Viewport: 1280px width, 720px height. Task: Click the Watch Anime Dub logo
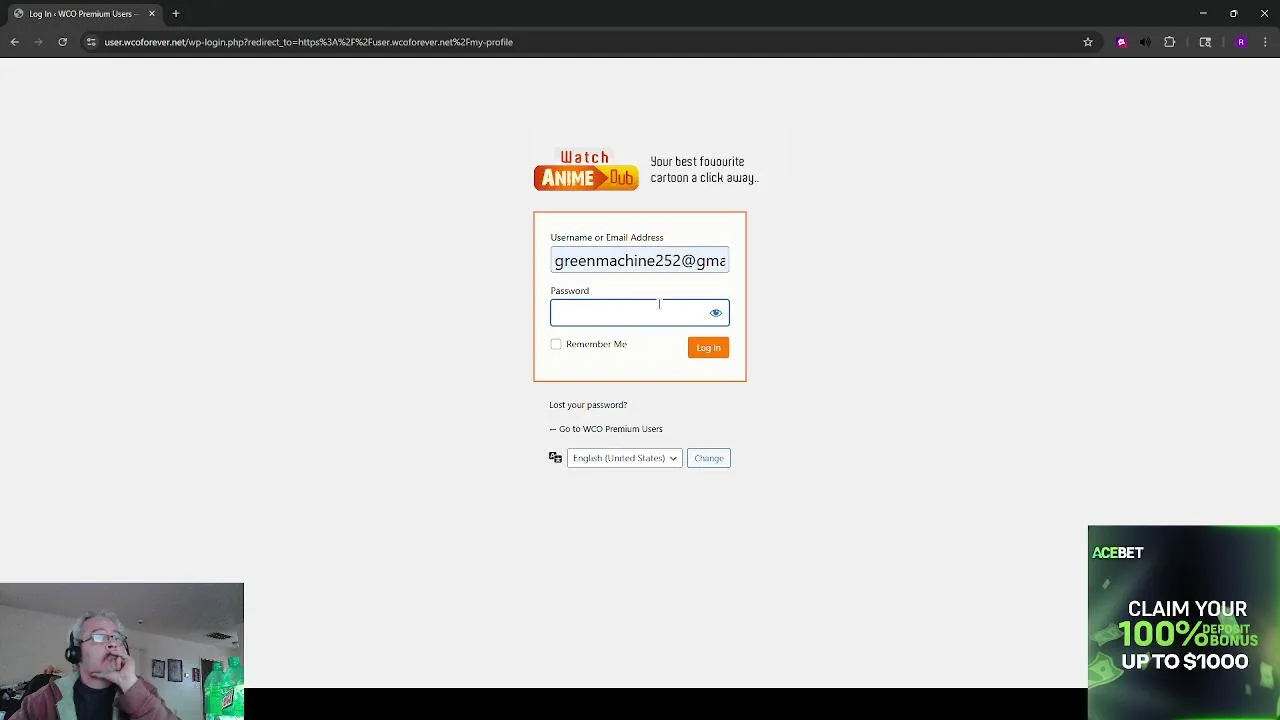click(x=586, y=170)
